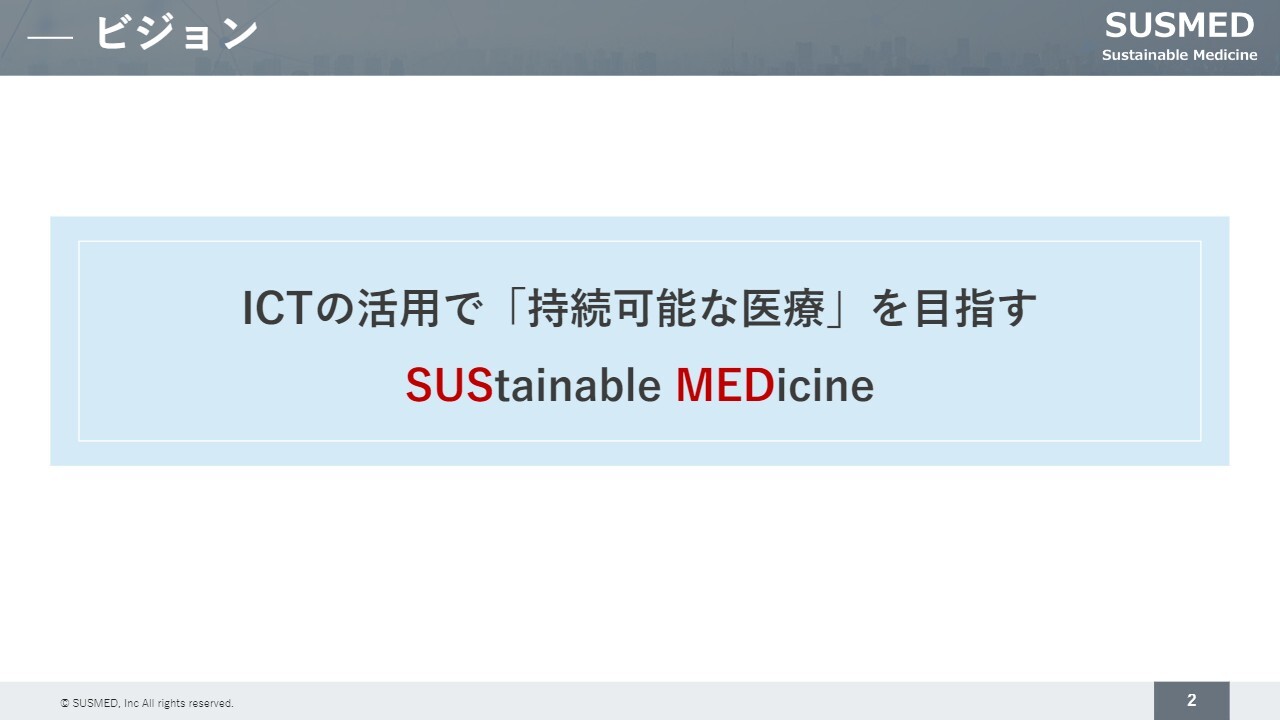The height and width of the screenshot is (720, 1280).
Task: Click the slide page number 2
Action: point(1191,701)
